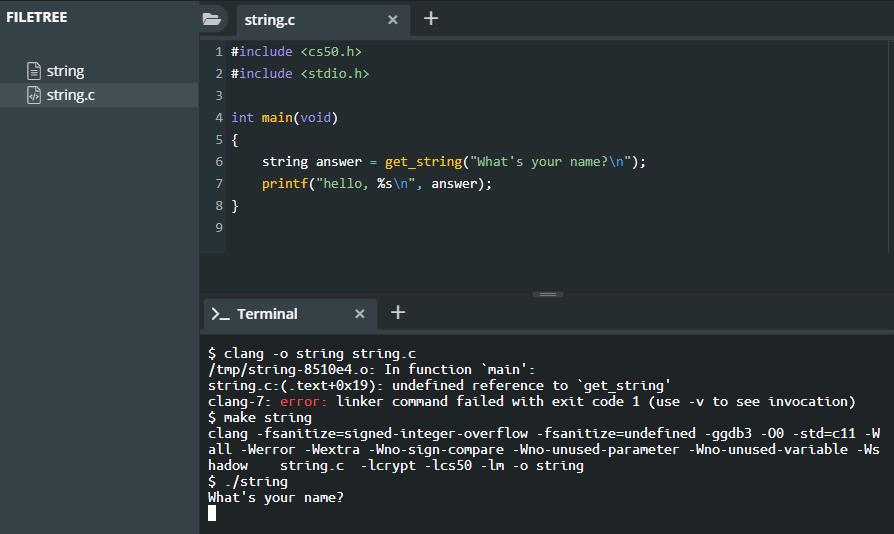
Task: Click the FILETREE panel header
Action: tap(37, 17)
